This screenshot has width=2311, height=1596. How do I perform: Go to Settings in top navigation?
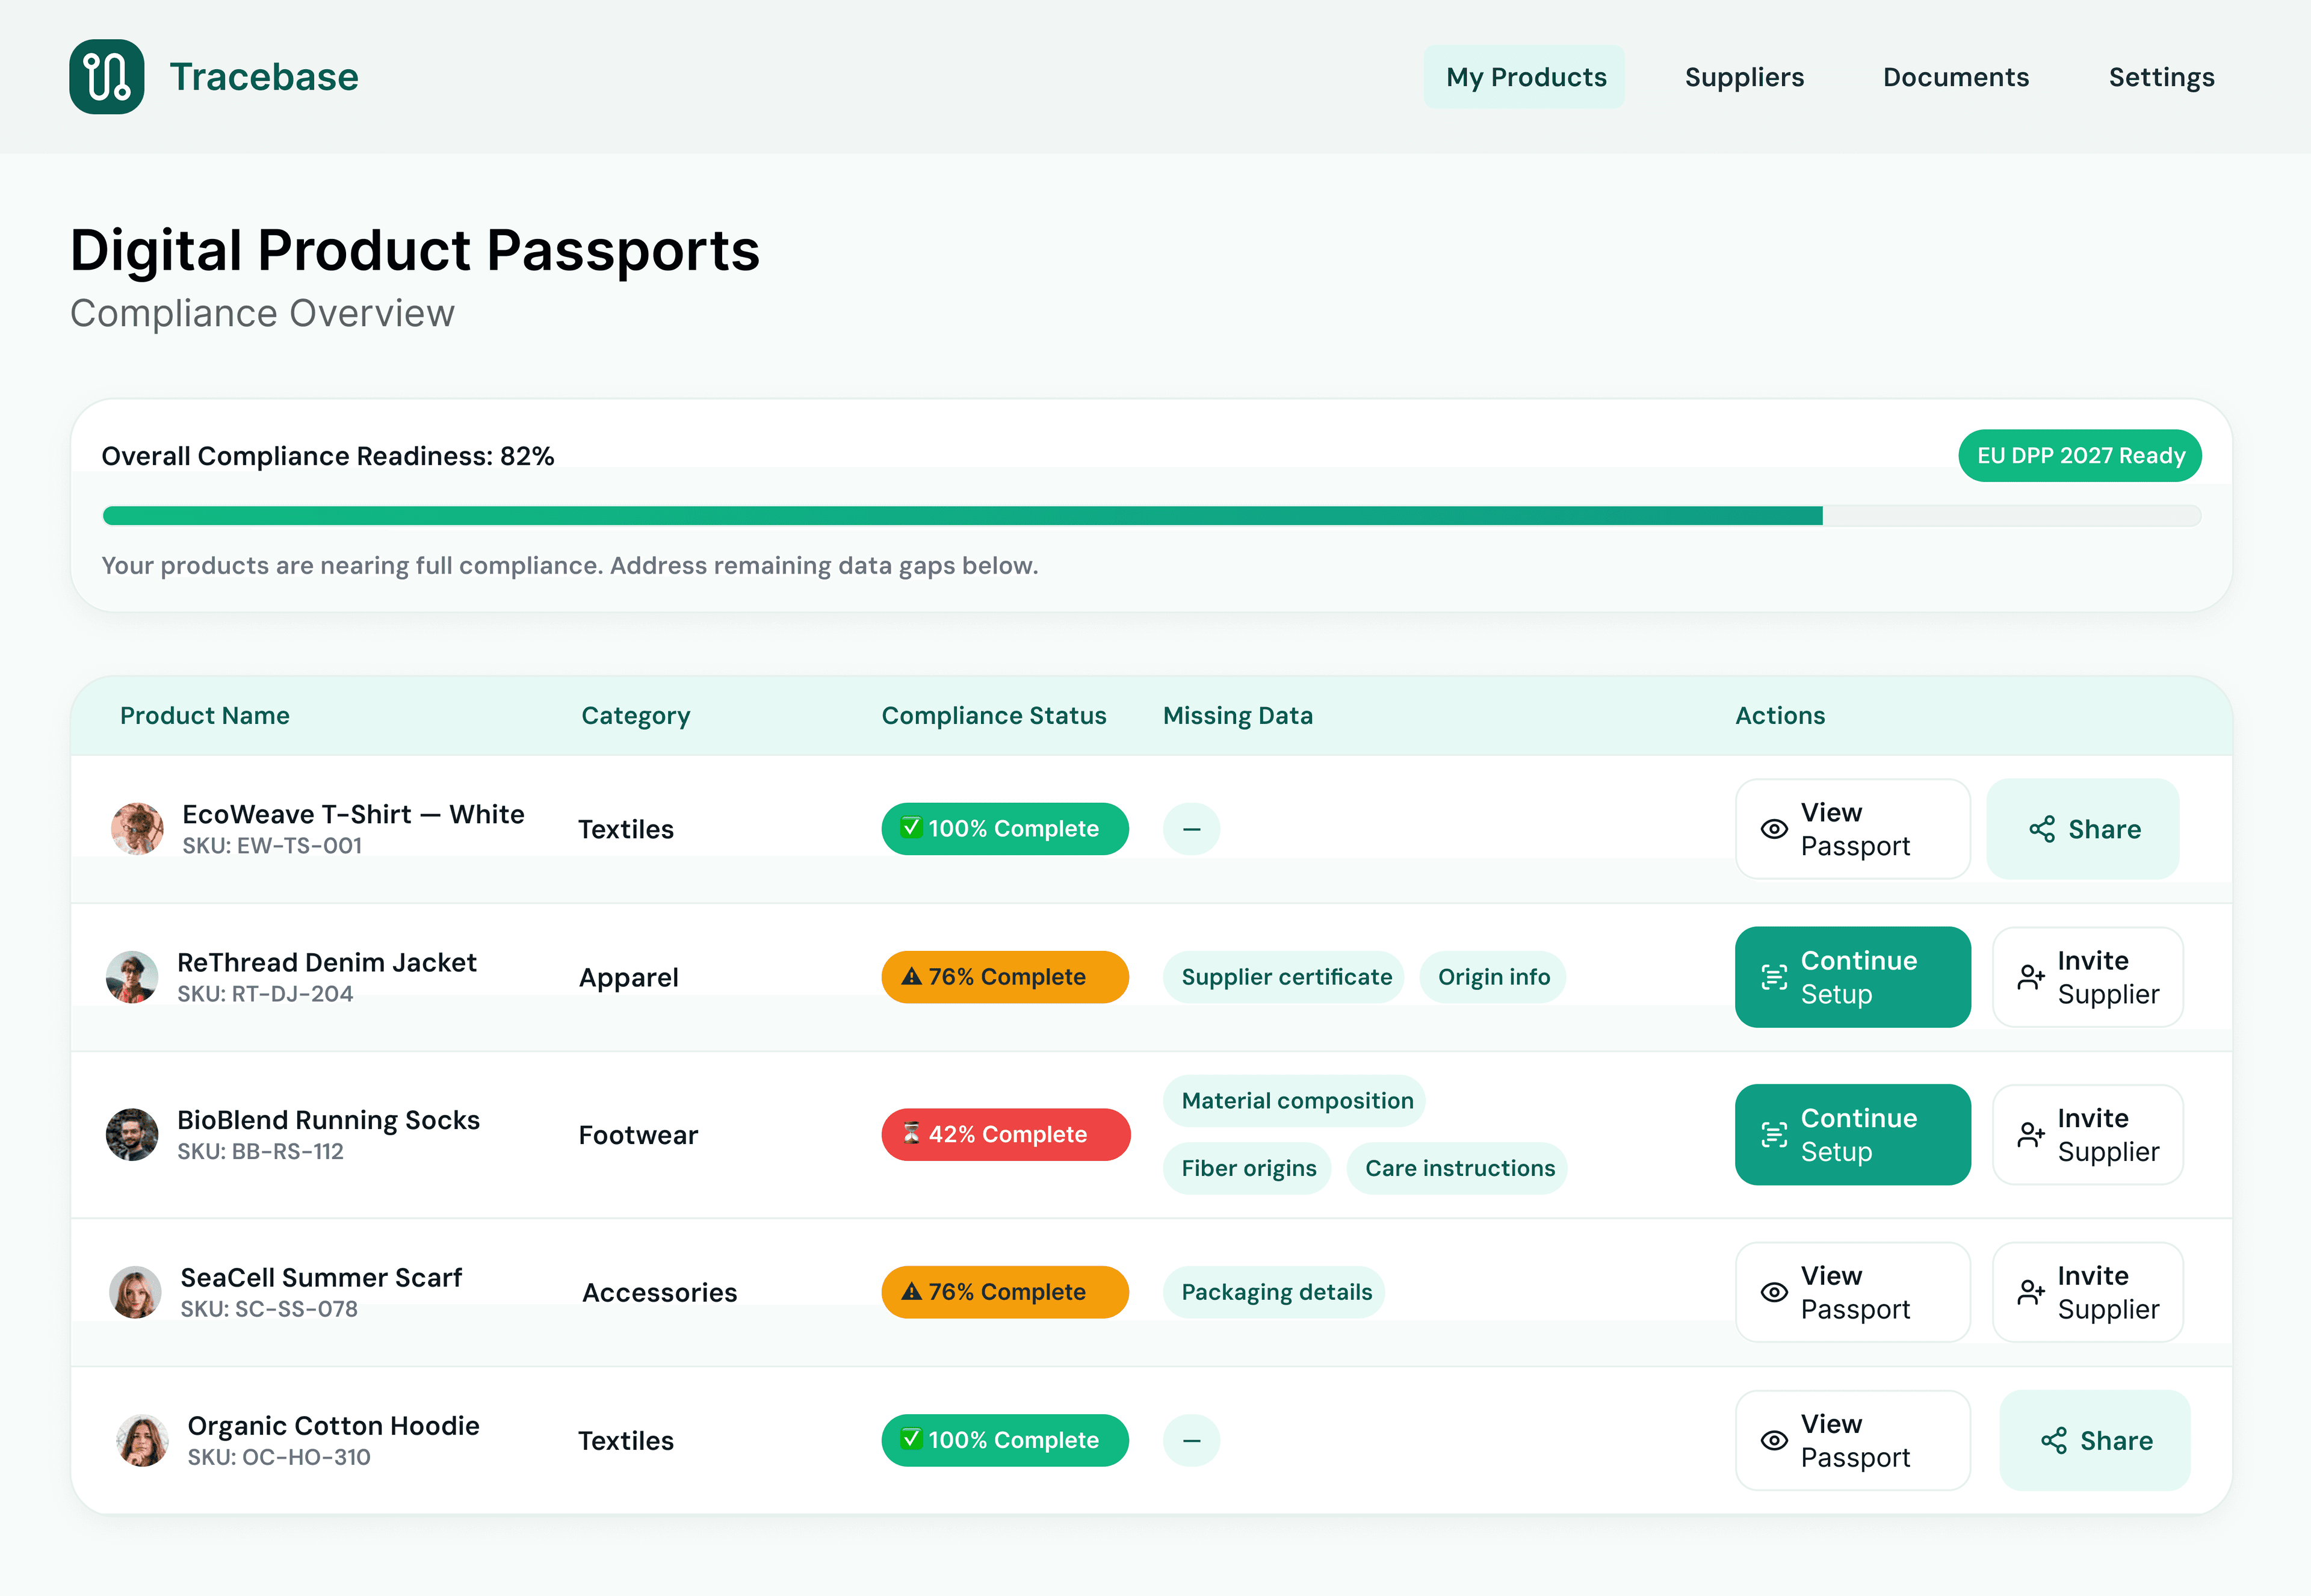[2161, 77]
